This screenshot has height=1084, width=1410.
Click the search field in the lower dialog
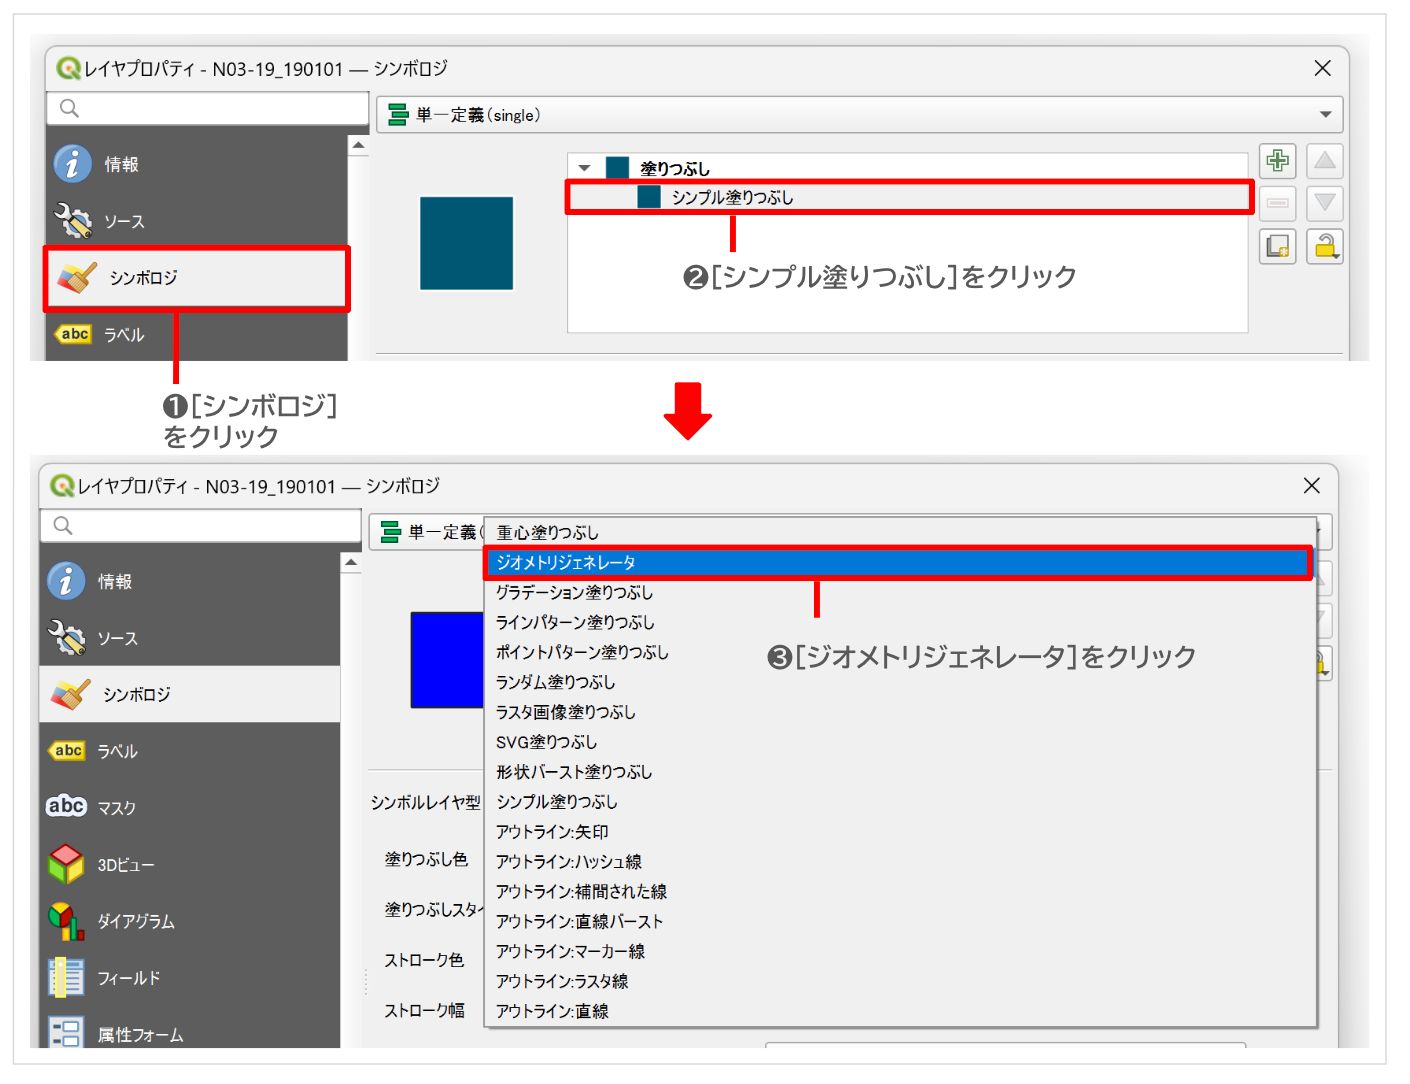click(x=201, y=525)
